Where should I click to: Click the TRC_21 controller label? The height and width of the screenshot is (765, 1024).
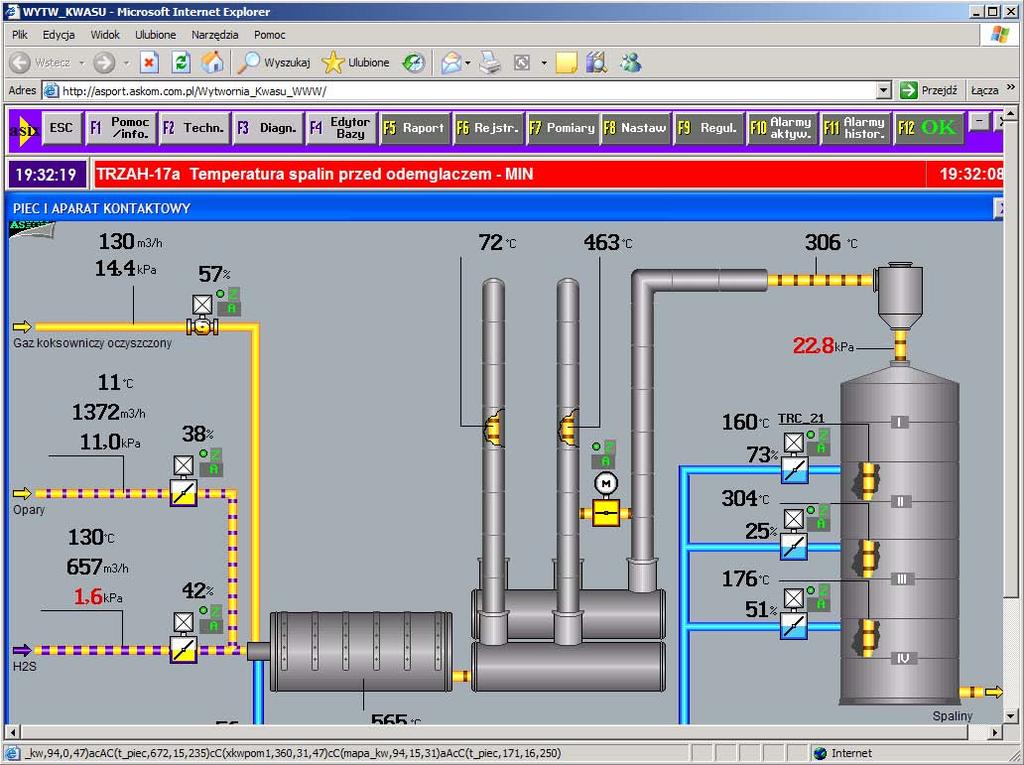(x=801, y=419)
